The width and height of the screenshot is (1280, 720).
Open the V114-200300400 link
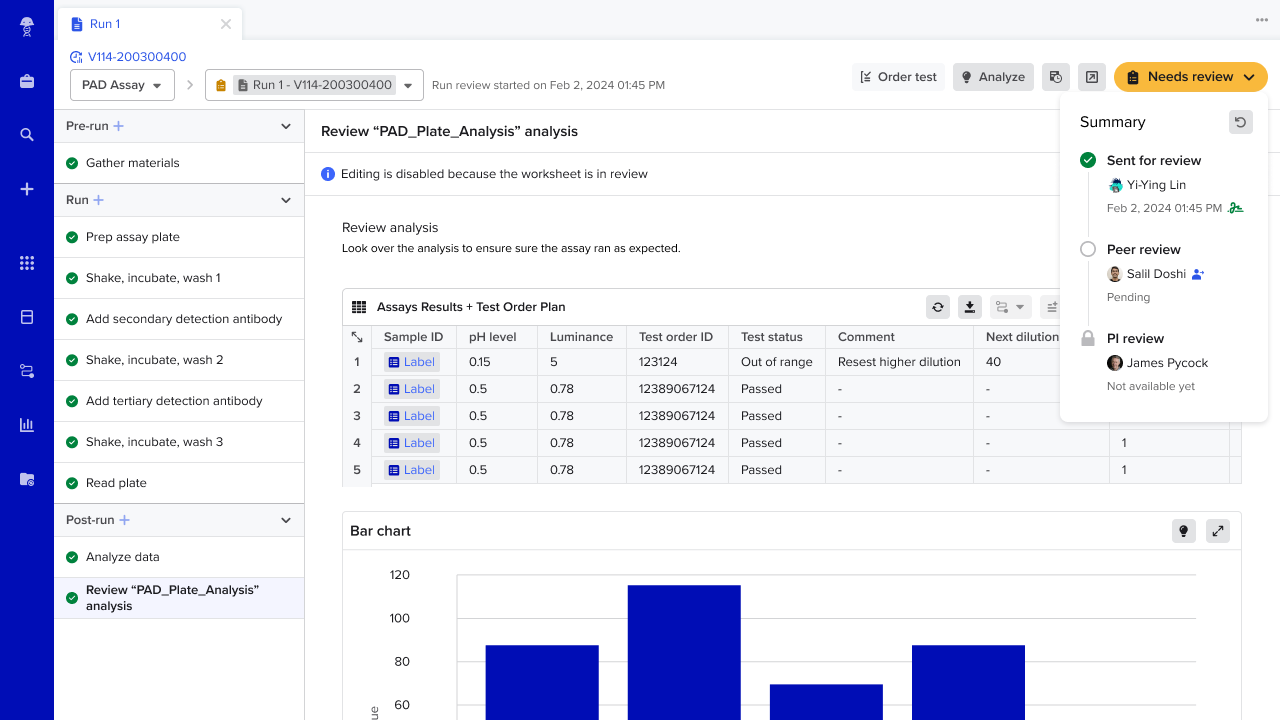tap(137, 57)
